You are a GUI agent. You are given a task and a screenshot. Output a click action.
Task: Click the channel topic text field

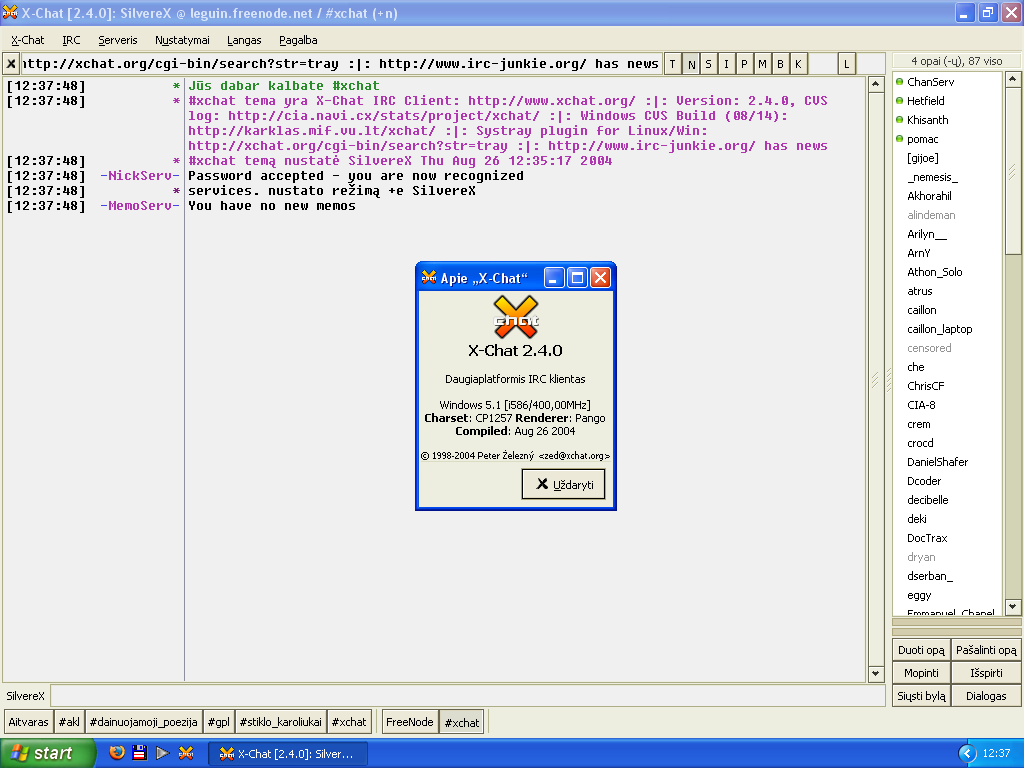point(341,64)
